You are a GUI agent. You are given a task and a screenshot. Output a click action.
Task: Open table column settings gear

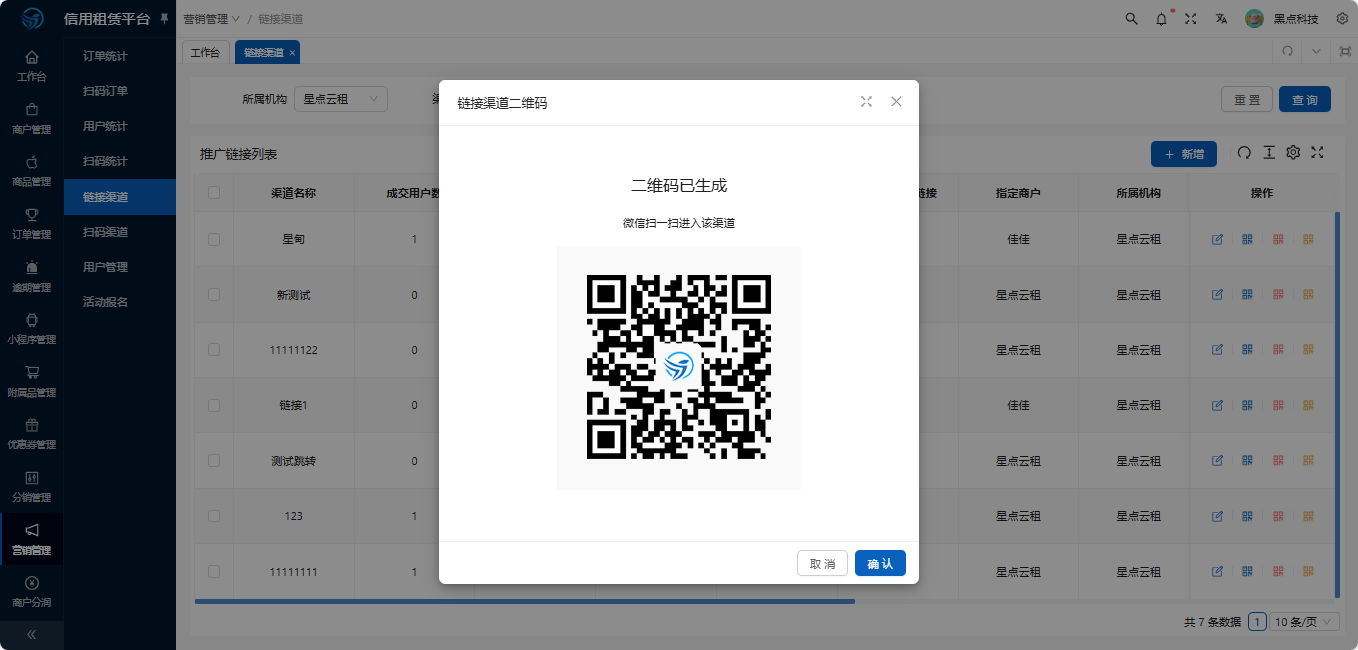[1293, 153]
